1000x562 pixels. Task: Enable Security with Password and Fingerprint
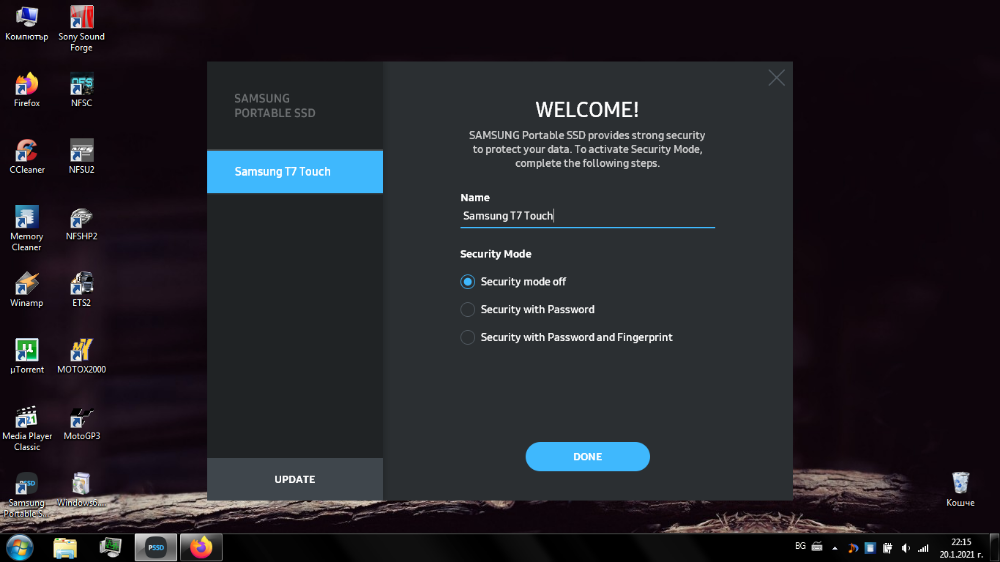(x=467, y=337)
